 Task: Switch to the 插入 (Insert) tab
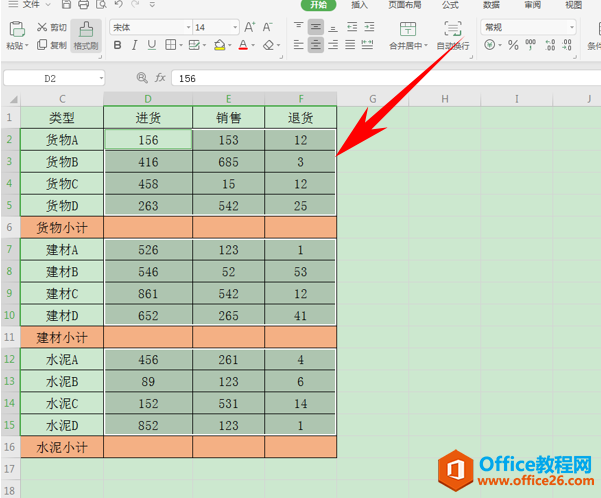point(358,5)
